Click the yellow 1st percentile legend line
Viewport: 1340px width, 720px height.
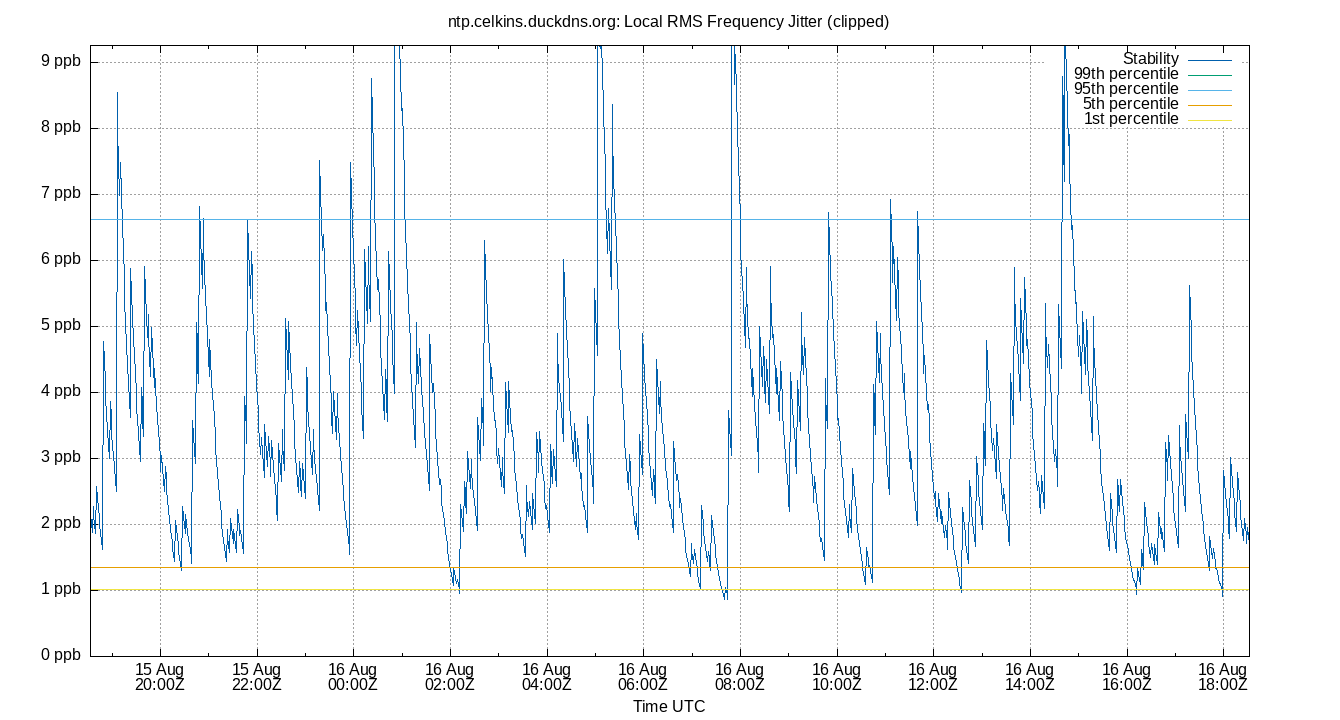coord(1209,120)
